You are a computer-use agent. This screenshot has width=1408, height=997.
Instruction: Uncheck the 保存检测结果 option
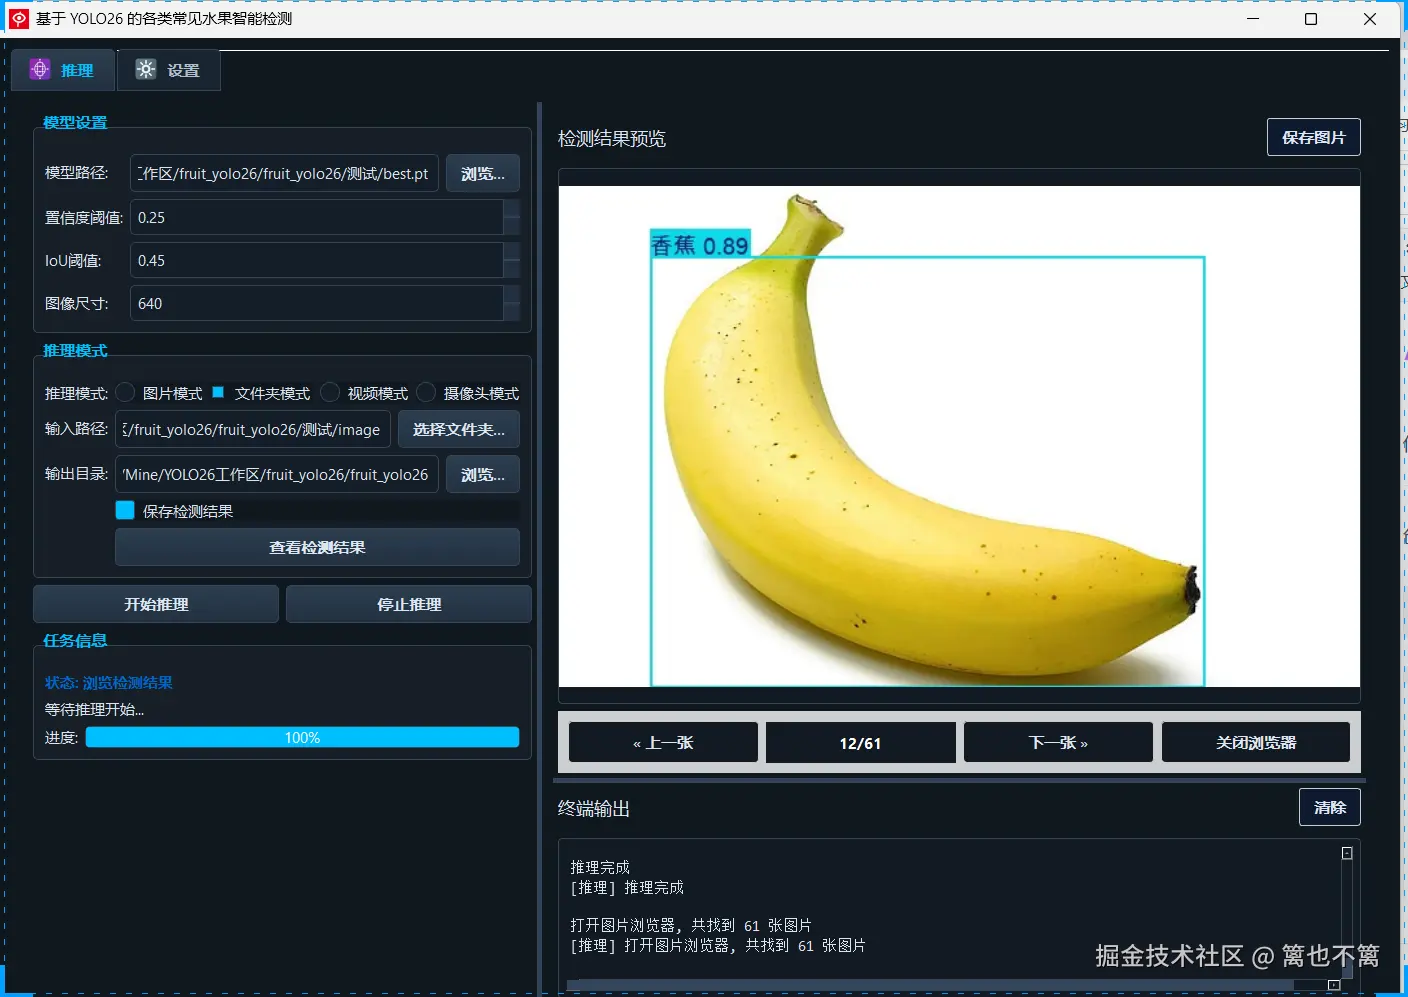tap(124, 510)
